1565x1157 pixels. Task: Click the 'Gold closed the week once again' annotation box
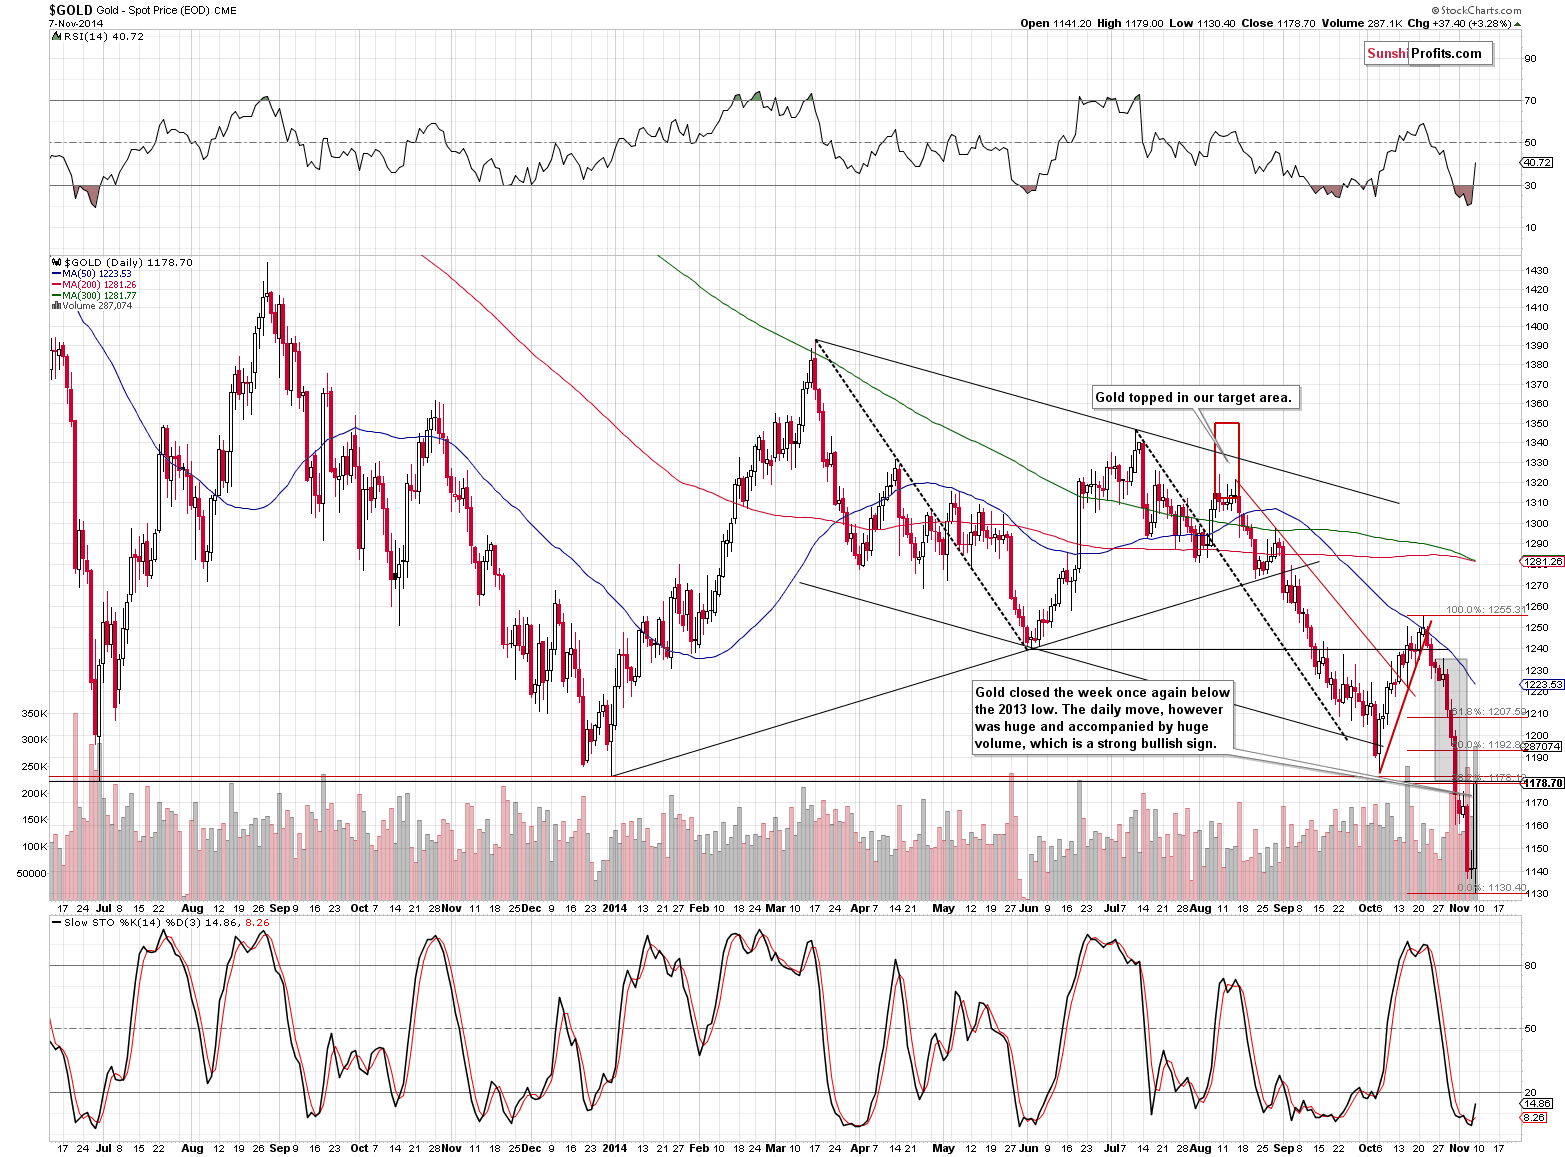[1103, 717]
